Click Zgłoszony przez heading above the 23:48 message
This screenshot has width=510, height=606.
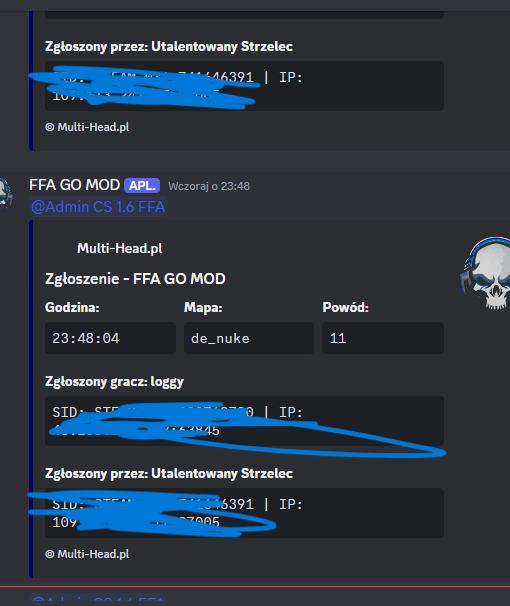[169, 46]
